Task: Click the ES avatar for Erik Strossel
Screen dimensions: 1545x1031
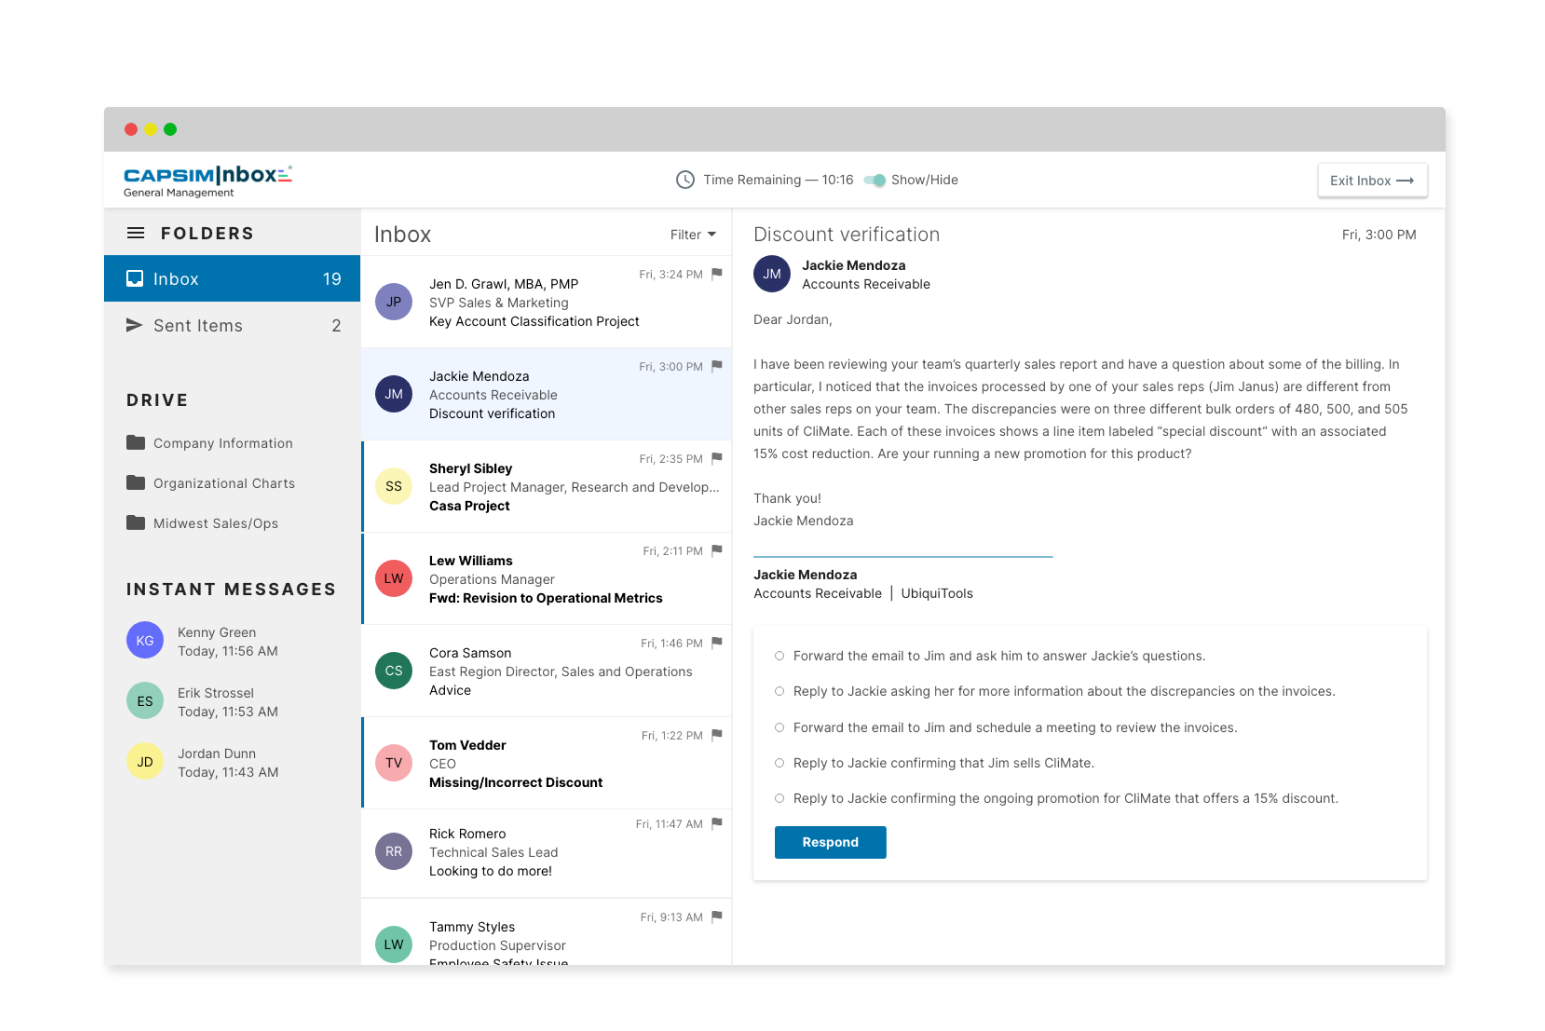Action: click(x=145, y=701)
